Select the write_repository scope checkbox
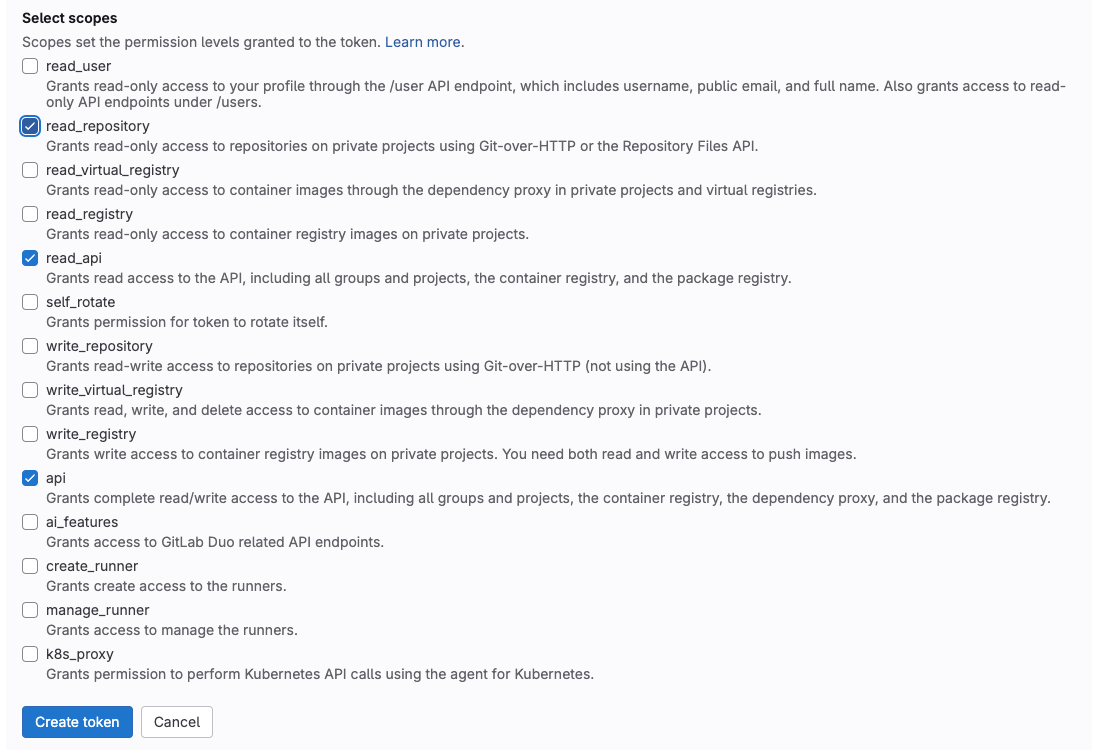This screenshot has width=1093, height=750. tap(30, 346)
